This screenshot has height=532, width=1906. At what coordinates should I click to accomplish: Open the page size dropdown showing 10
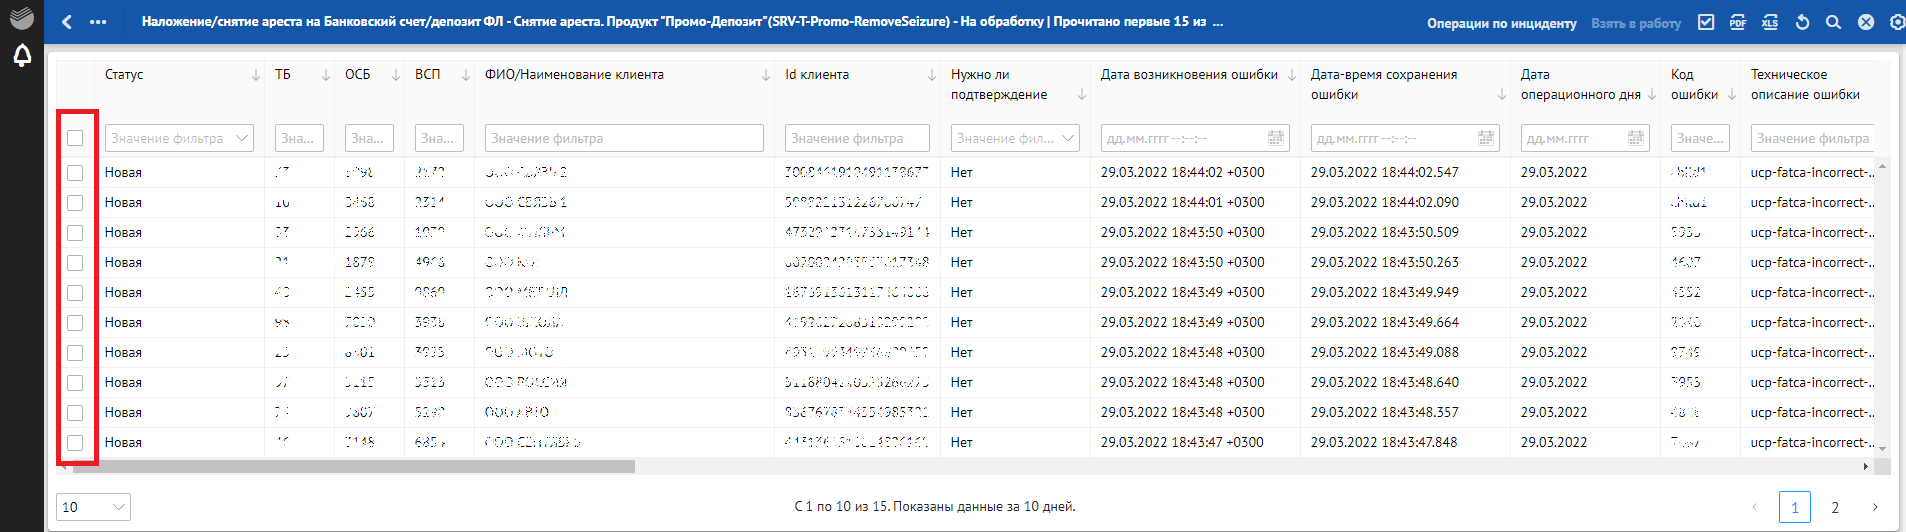pyautogui.click(x=93, y=507)
